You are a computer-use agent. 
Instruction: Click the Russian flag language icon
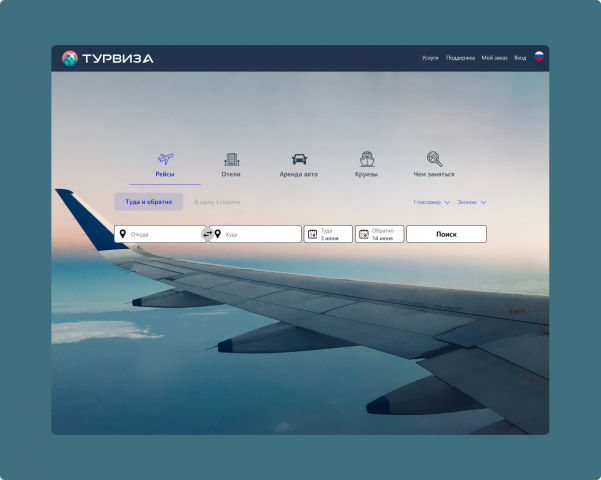(539, 56)
